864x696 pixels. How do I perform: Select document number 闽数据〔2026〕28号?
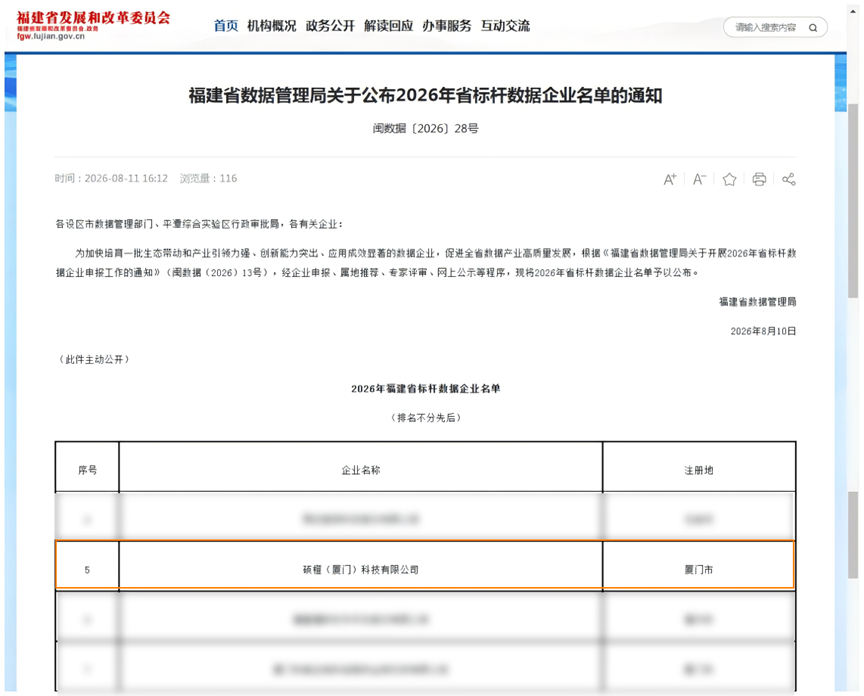(x=425, y=128)
